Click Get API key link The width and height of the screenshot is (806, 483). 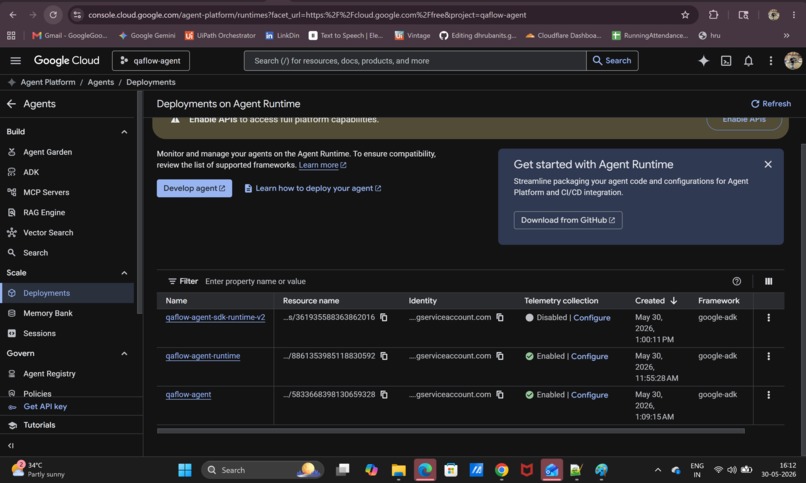pyautogui.click(x=45, y=406)
